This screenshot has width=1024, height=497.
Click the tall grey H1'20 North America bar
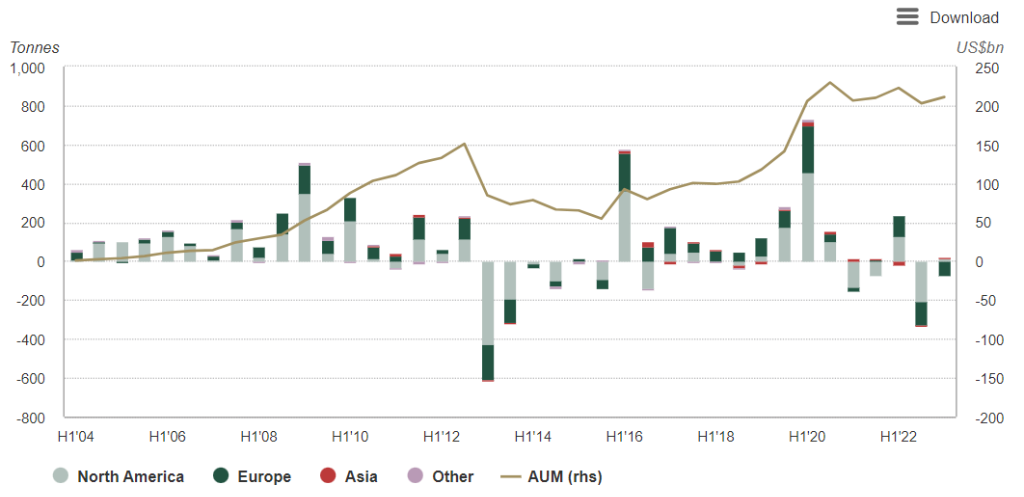point(807,217)
